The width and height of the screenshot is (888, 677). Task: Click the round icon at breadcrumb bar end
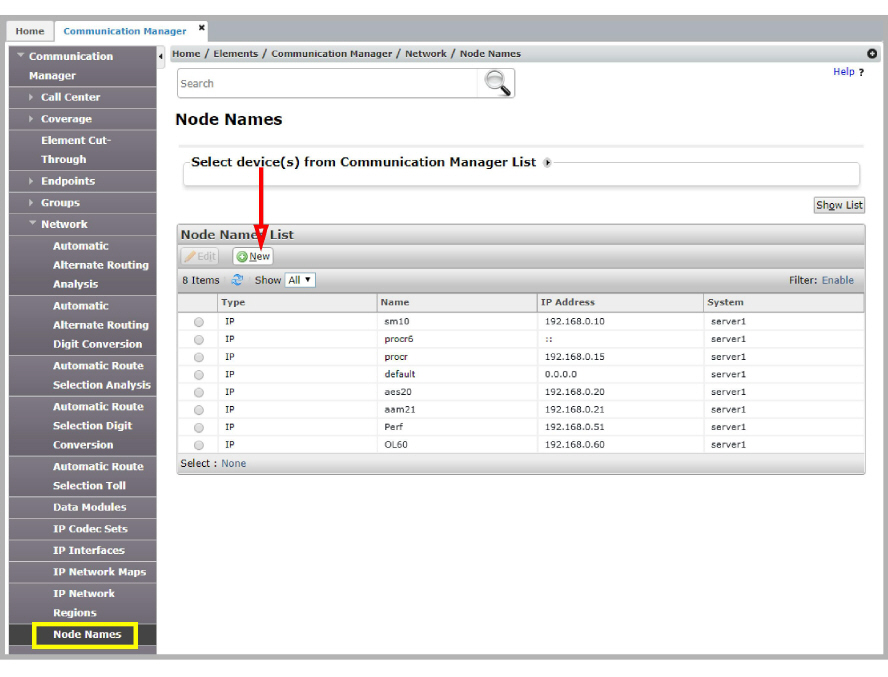point(872,53)
